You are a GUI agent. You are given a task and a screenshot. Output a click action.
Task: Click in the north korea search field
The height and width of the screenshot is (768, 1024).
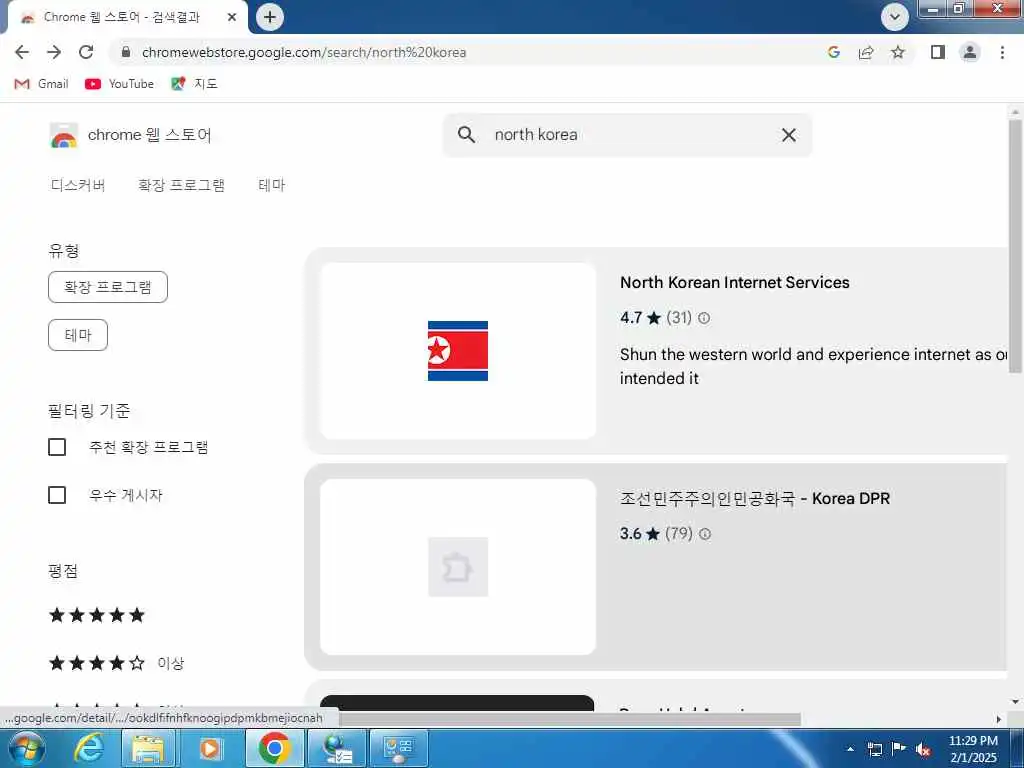pyautogui.click(x=627, y=135)
